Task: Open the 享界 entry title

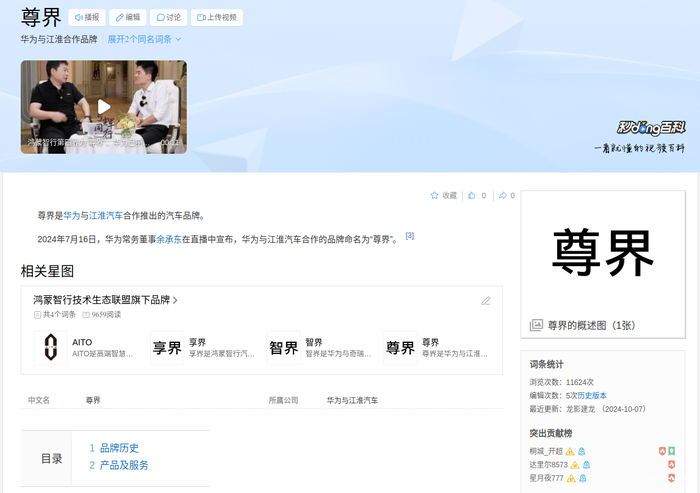Action: [197, 342]
